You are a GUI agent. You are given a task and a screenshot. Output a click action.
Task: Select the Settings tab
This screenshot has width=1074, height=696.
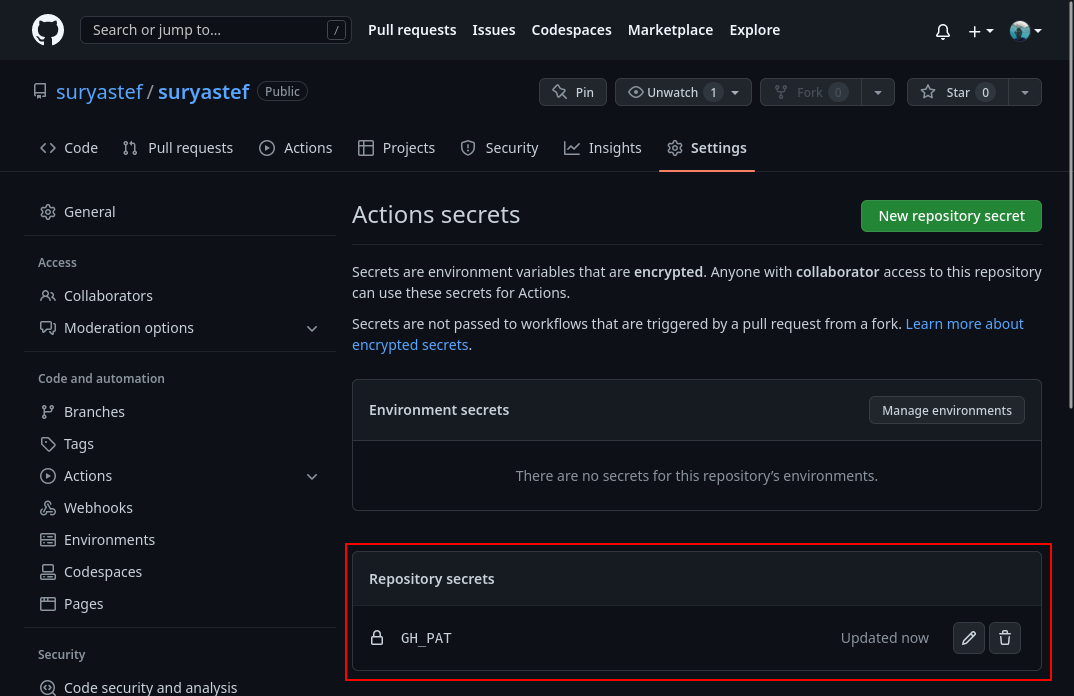pyautogui.click(x=706, y=148)
